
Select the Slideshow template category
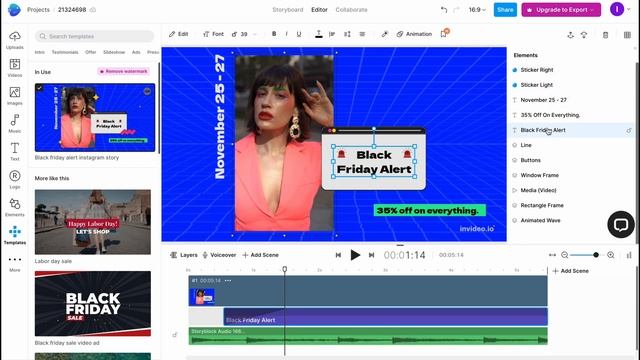(x=114, y=52)
